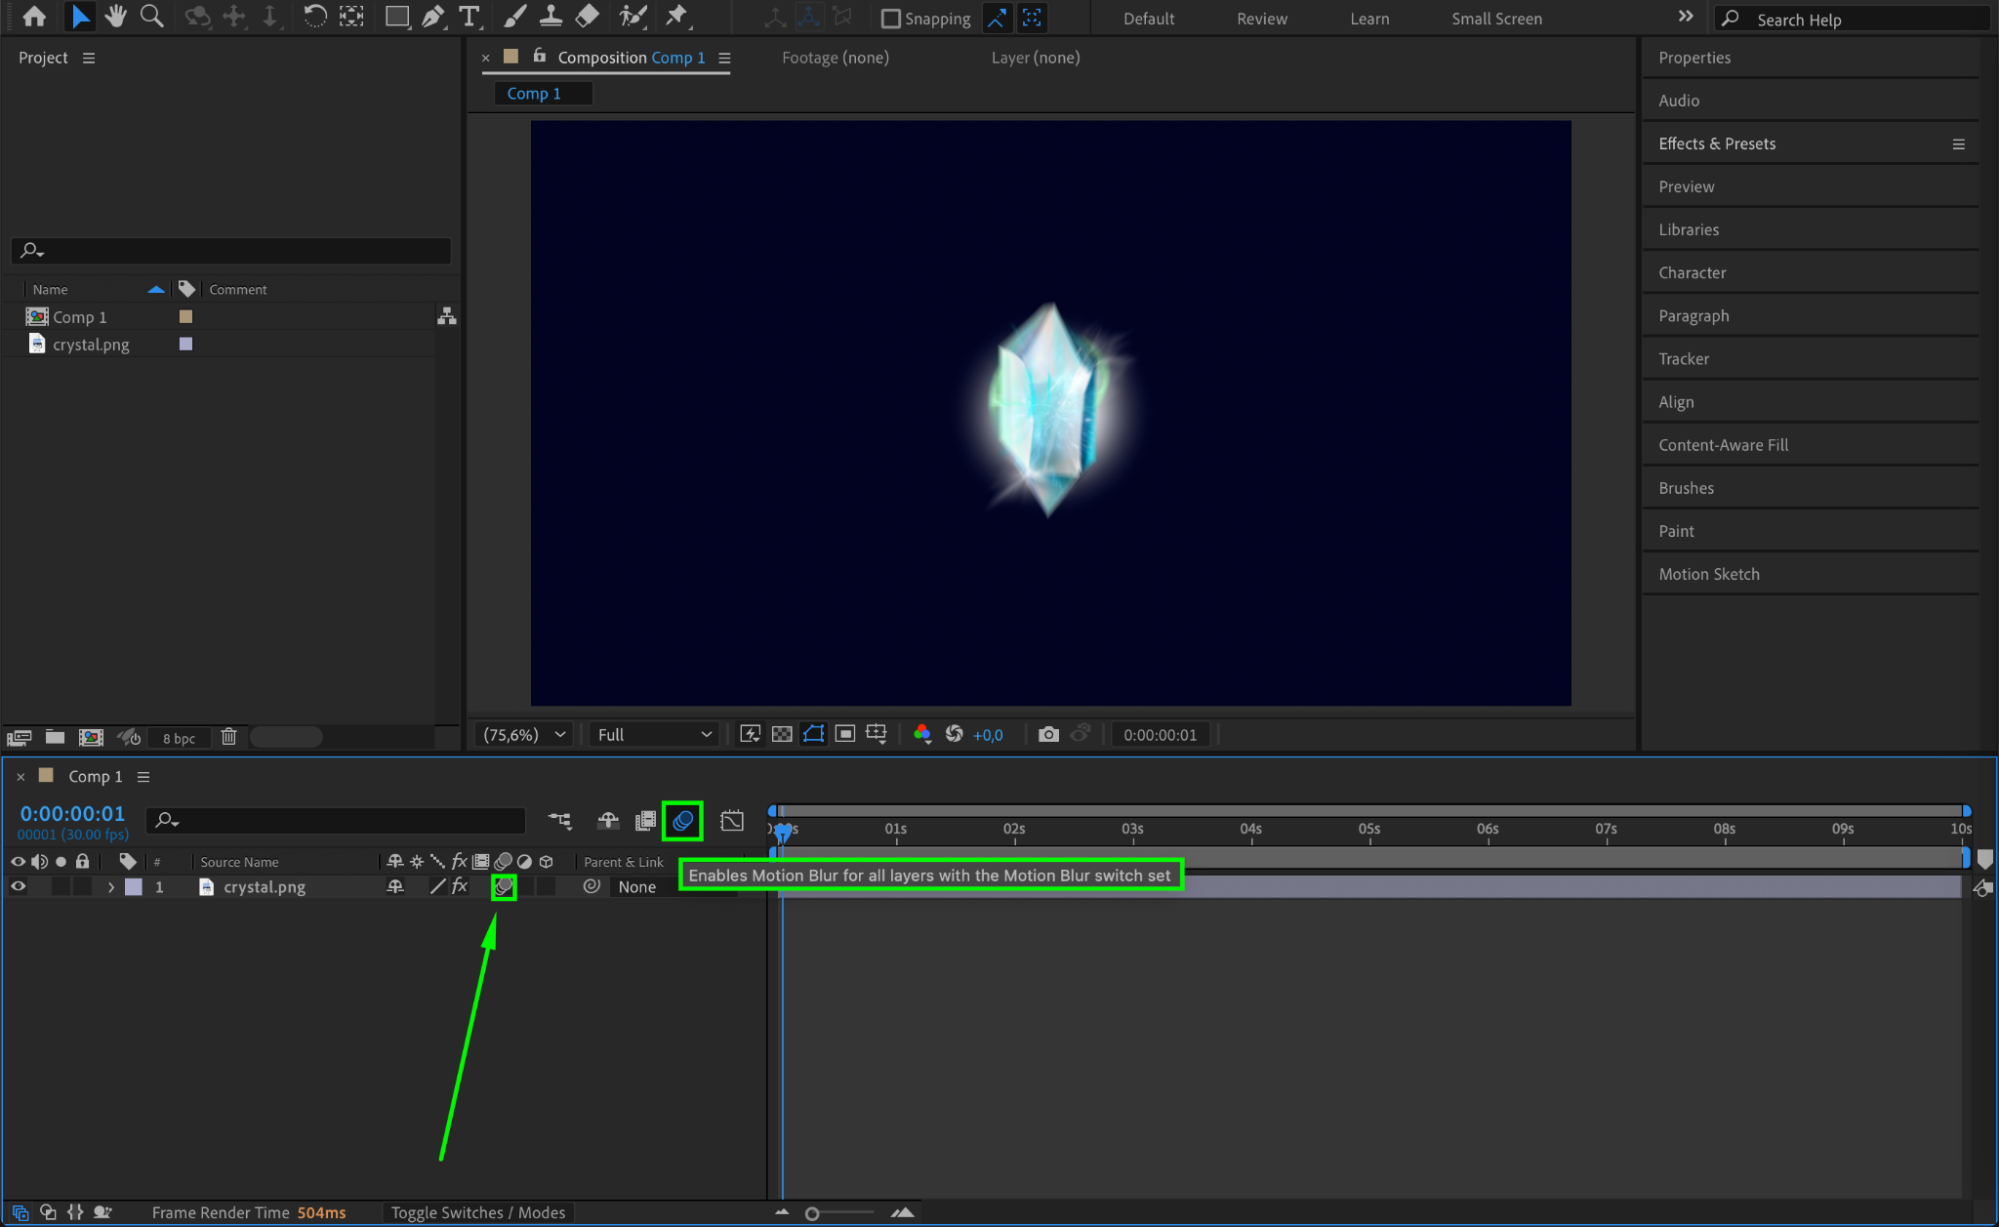Click the Toggle Switches / Modes button
Viewport: 1999px width, 1227px height.
tap(477, 1213)
